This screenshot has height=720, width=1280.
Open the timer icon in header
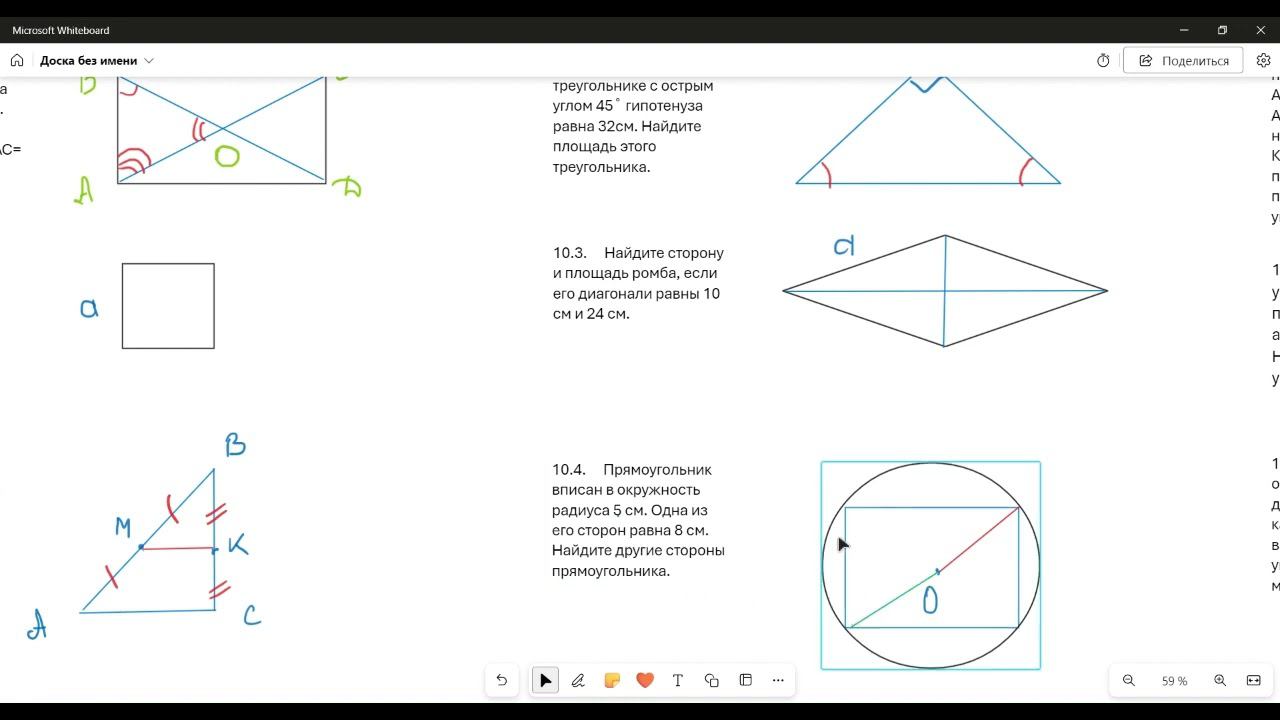[1103, 61]
